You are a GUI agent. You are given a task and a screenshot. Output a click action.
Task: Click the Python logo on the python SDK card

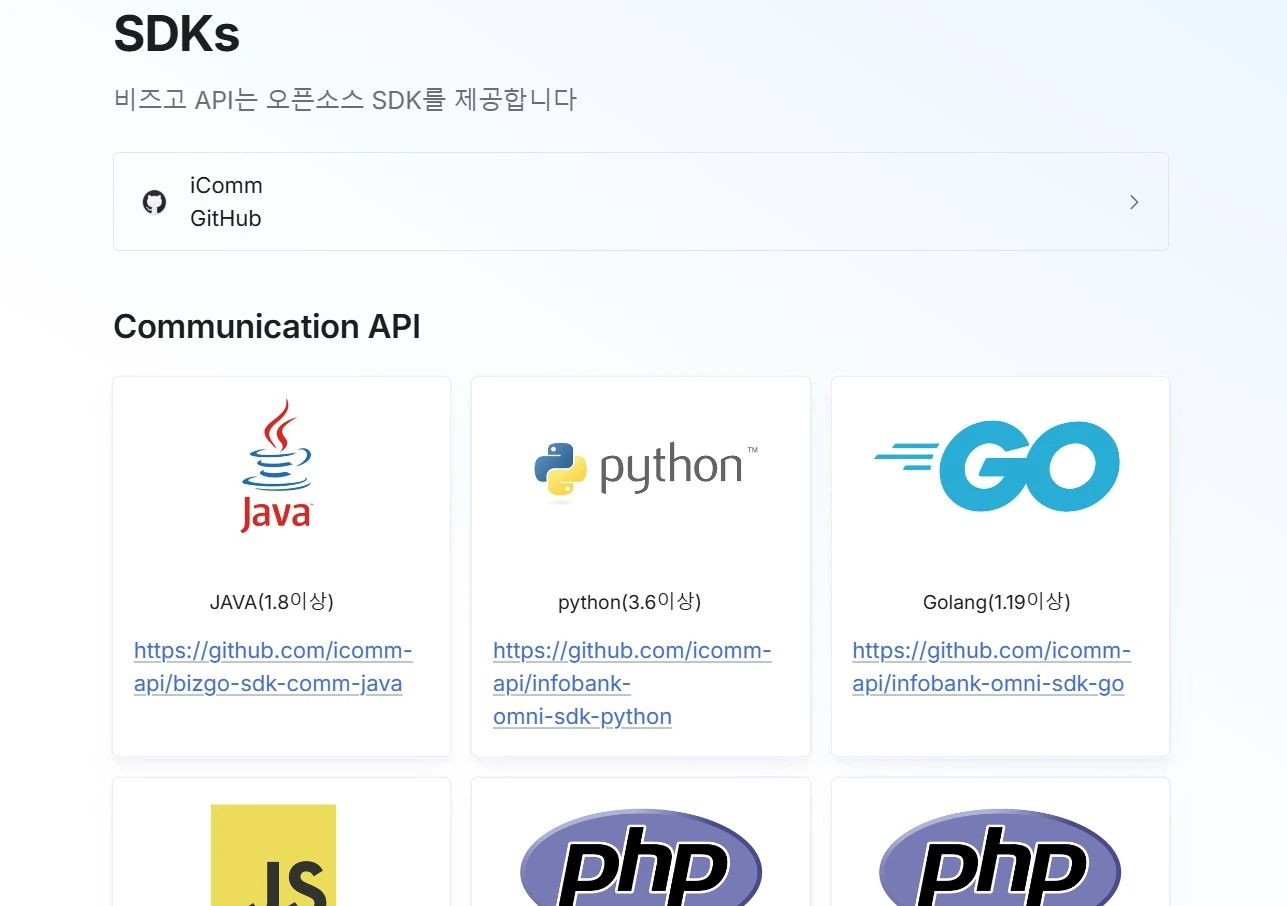[x=640, y=464]
